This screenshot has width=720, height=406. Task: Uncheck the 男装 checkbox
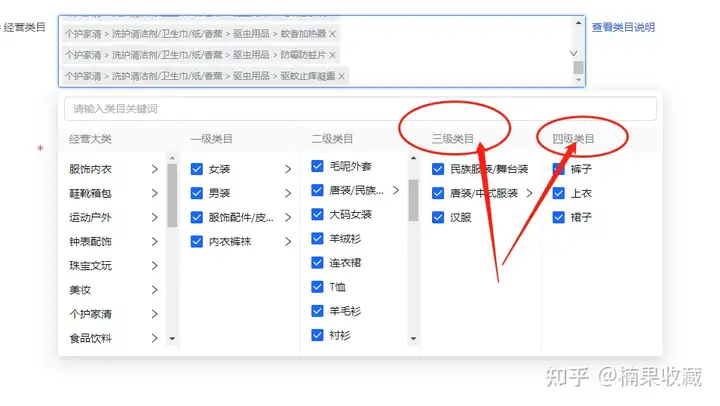tap(197, 193)
